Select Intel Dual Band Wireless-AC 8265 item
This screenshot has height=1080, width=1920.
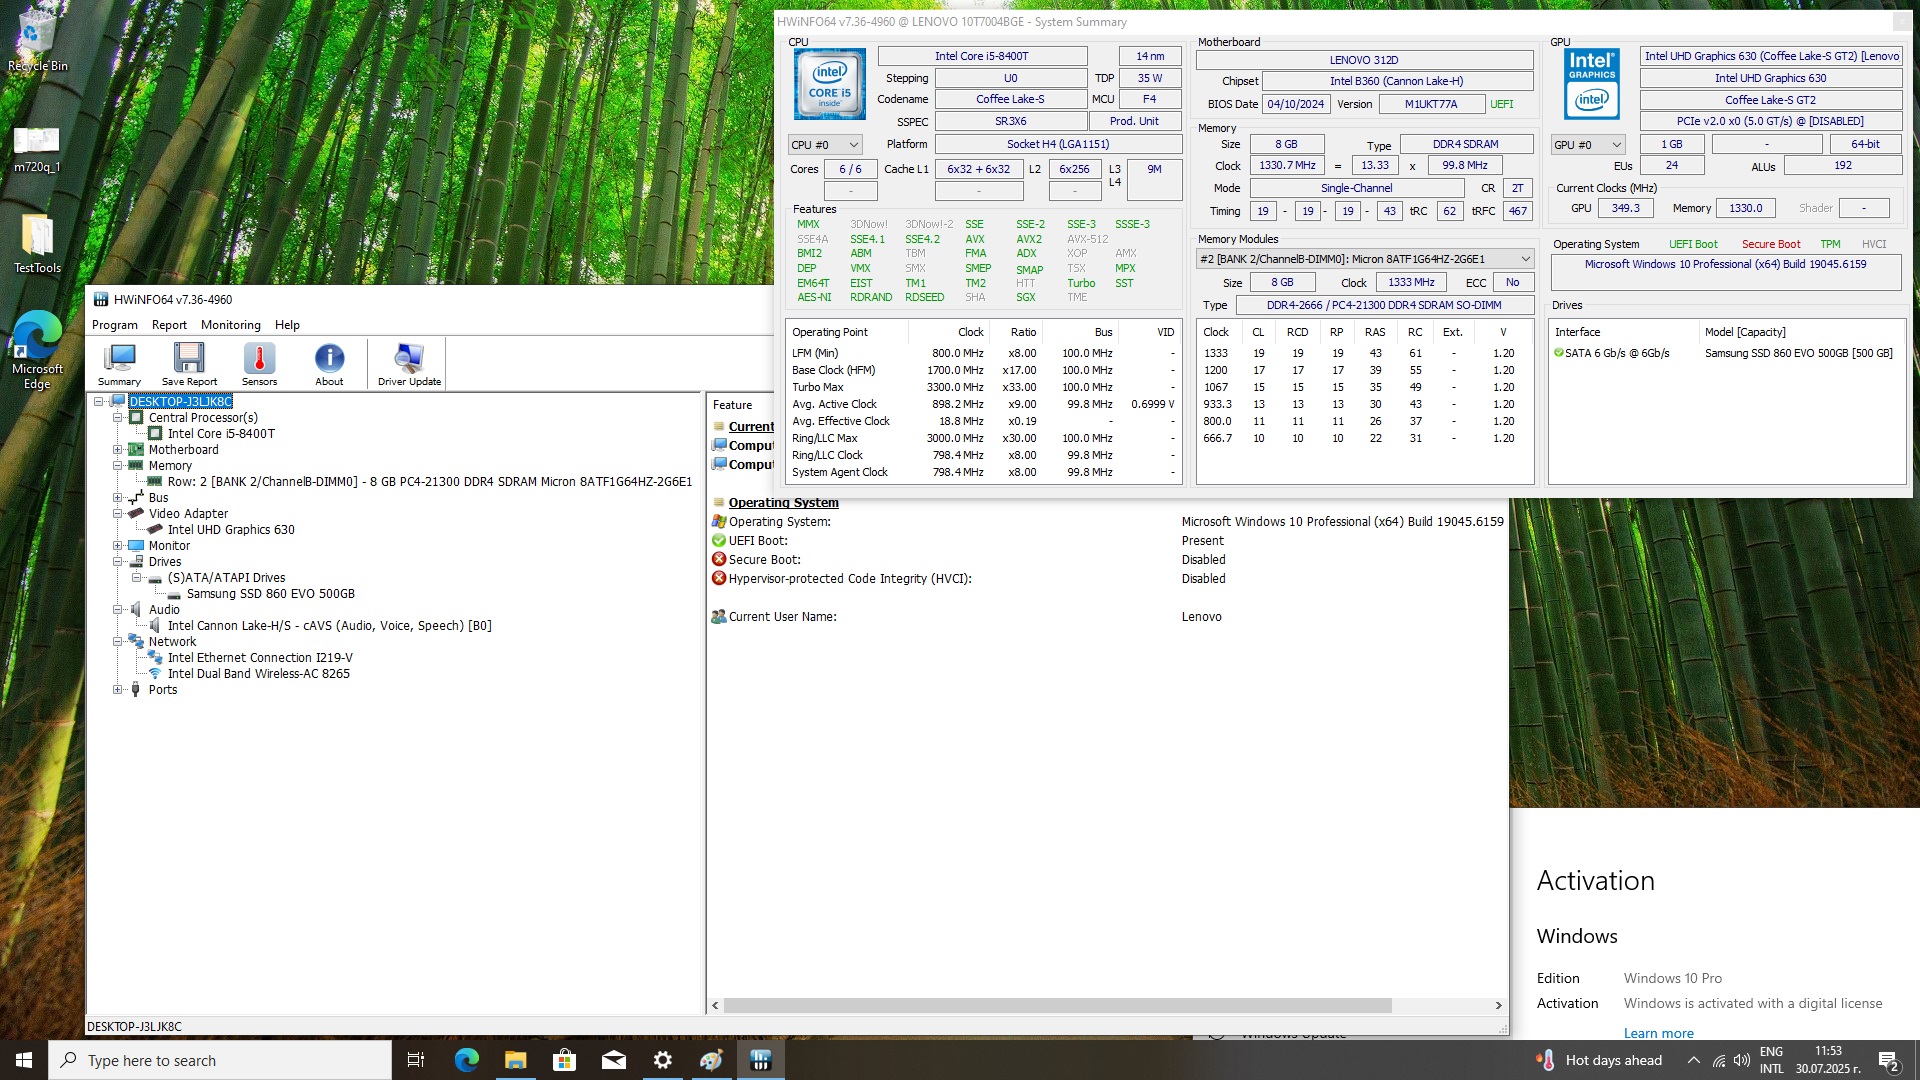259,674
